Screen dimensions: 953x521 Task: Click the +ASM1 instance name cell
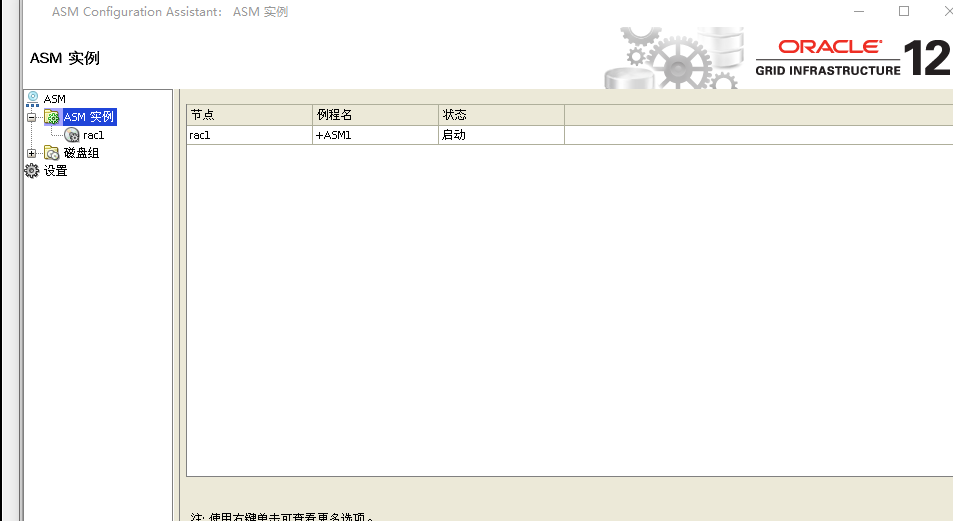376,135
